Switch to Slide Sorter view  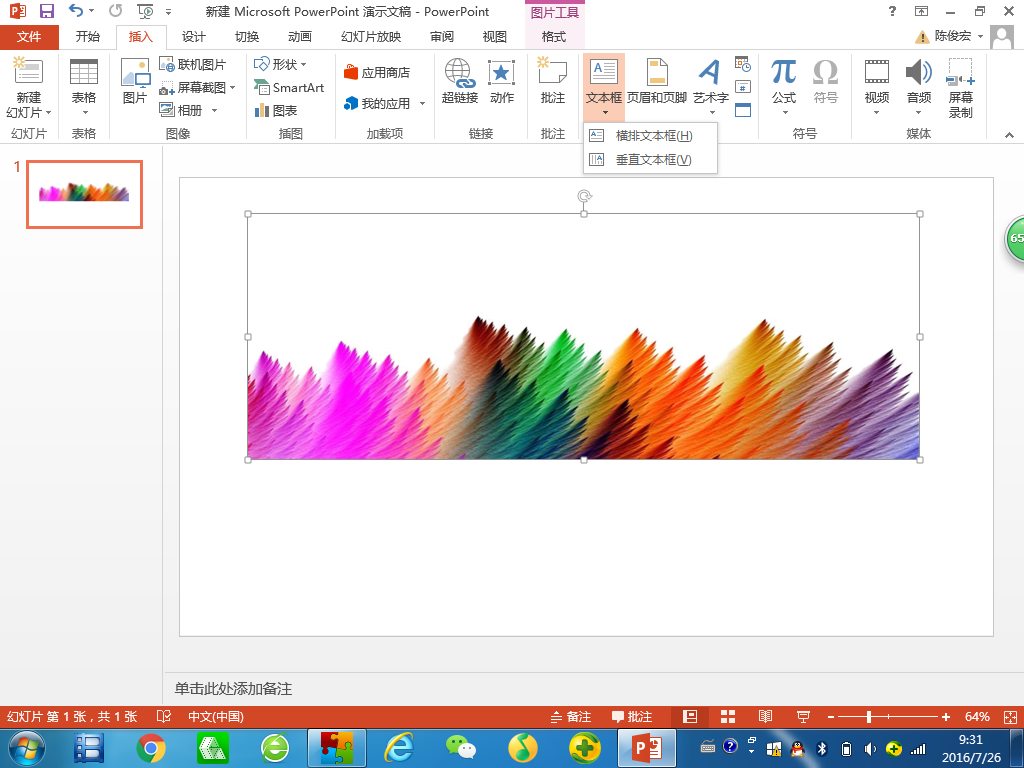[x=728, y=716]
